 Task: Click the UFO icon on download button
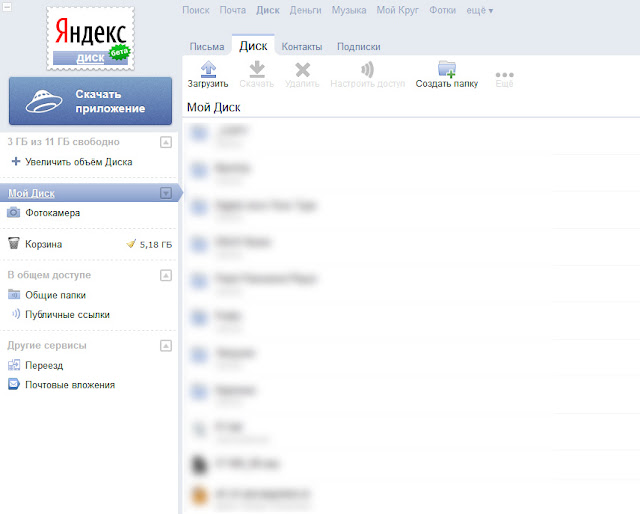pyautogui.click(x=44, y=101)
